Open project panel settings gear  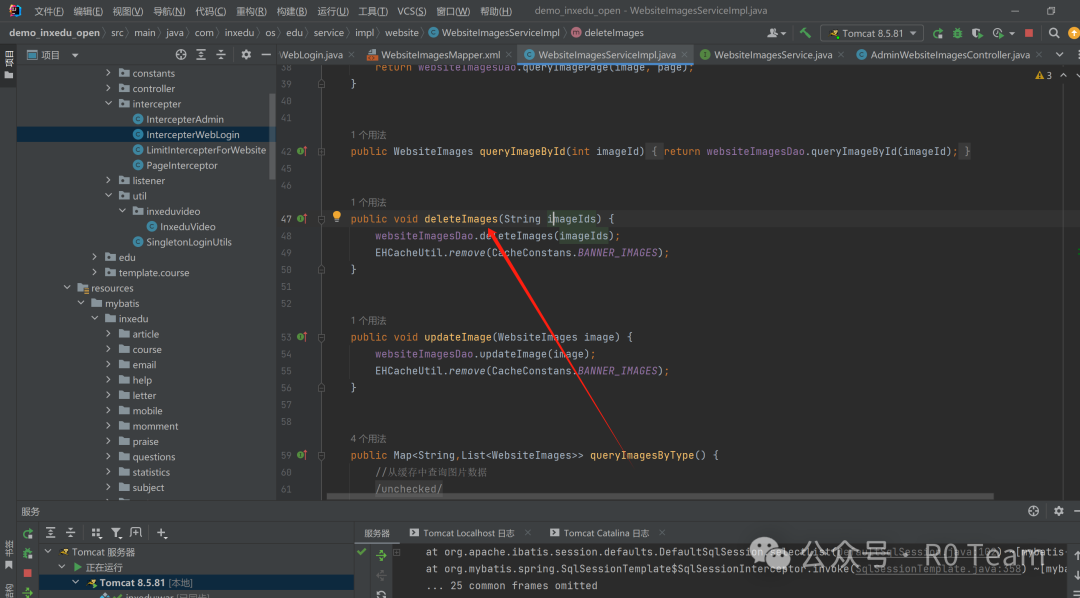[x=246, y=54]
